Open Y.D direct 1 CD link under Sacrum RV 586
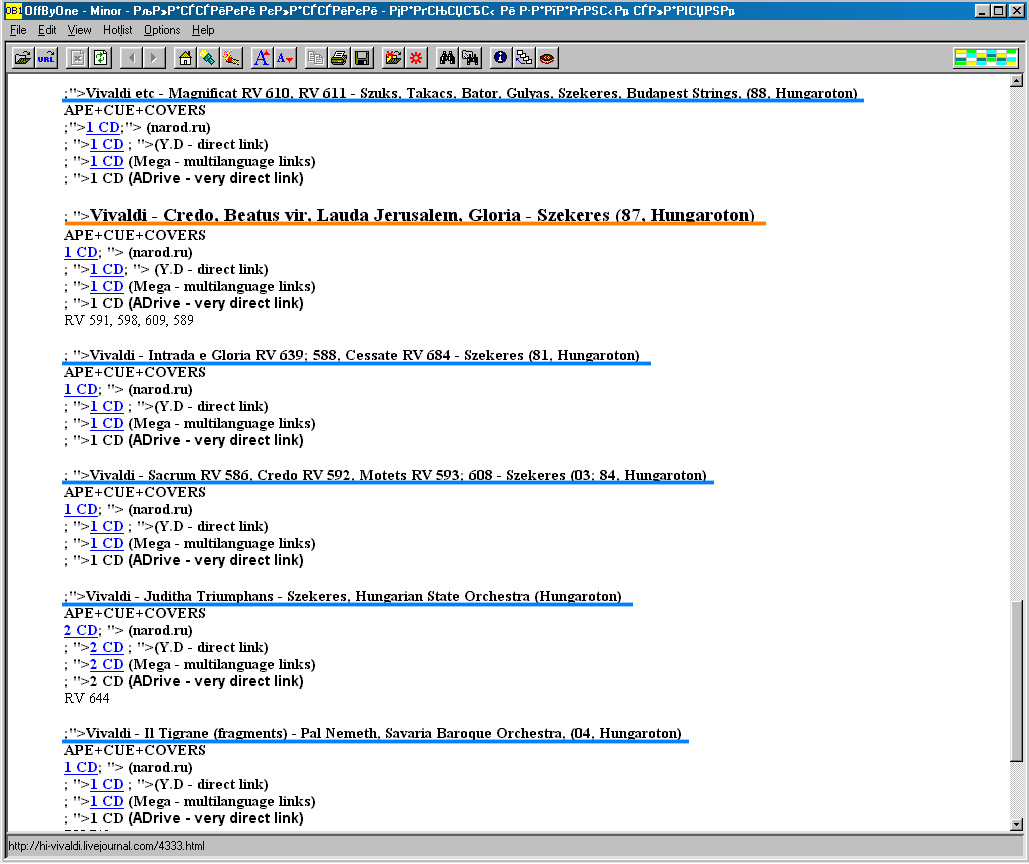Image resolution: width=1029 pixels, height=864 pixels. point(107,527)
